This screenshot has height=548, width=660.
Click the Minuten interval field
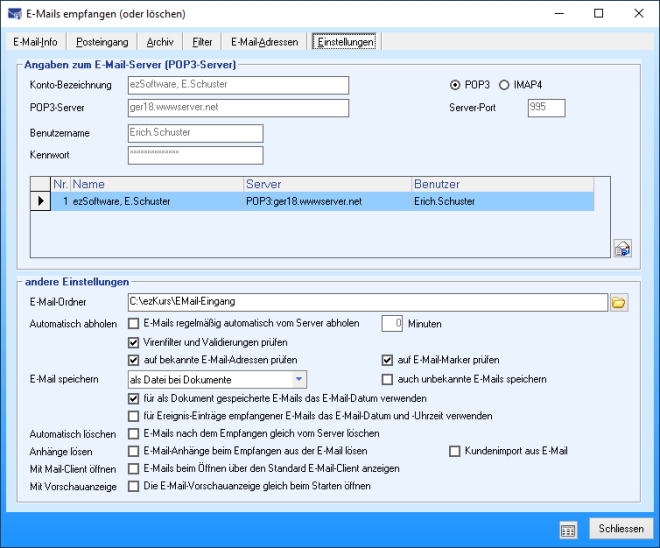click(x=393, y=324)
